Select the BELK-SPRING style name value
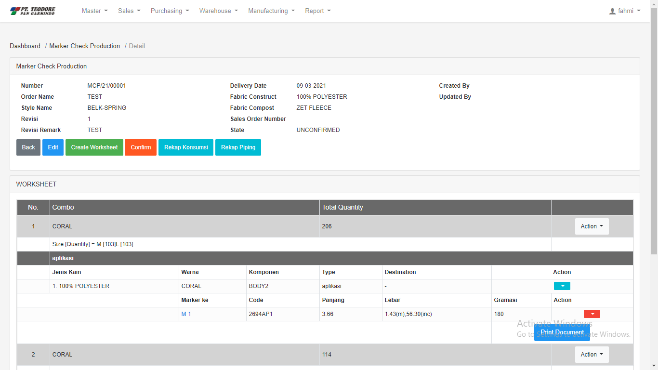 pos(107,108)
